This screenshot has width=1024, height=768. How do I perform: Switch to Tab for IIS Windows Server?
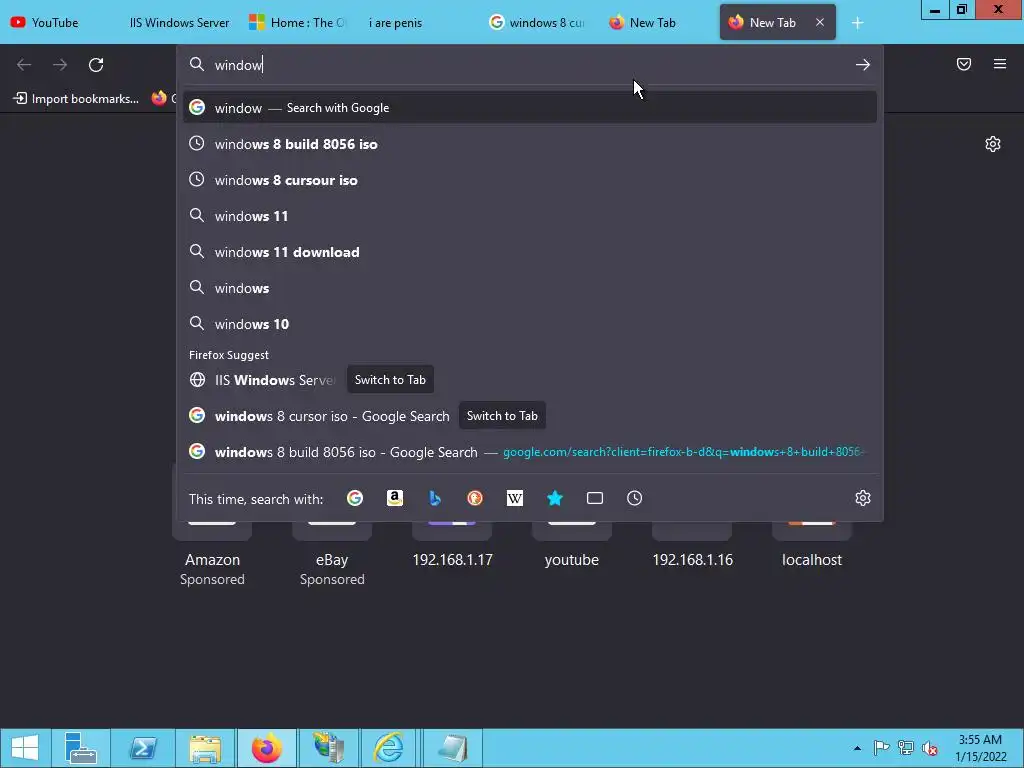tap(390, 379)
